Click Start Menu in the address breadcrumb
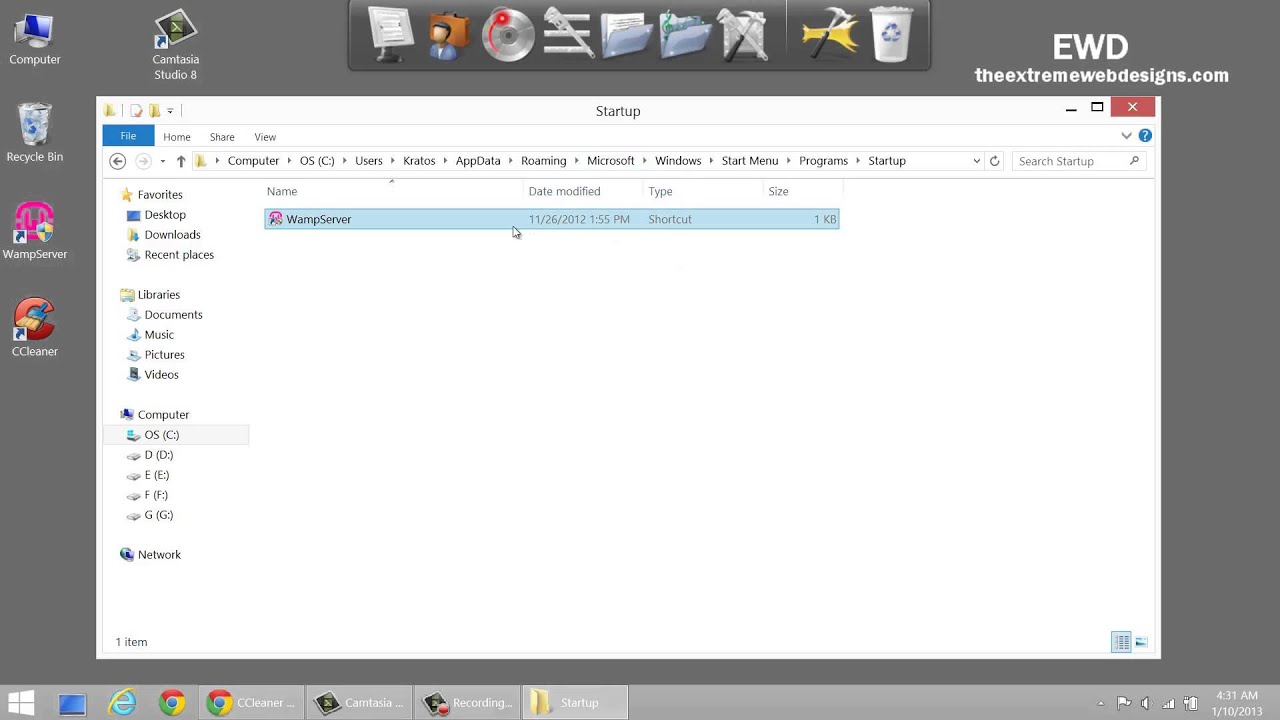The height and width of the screenshot is (720, 1280). (x=750, y=161)
